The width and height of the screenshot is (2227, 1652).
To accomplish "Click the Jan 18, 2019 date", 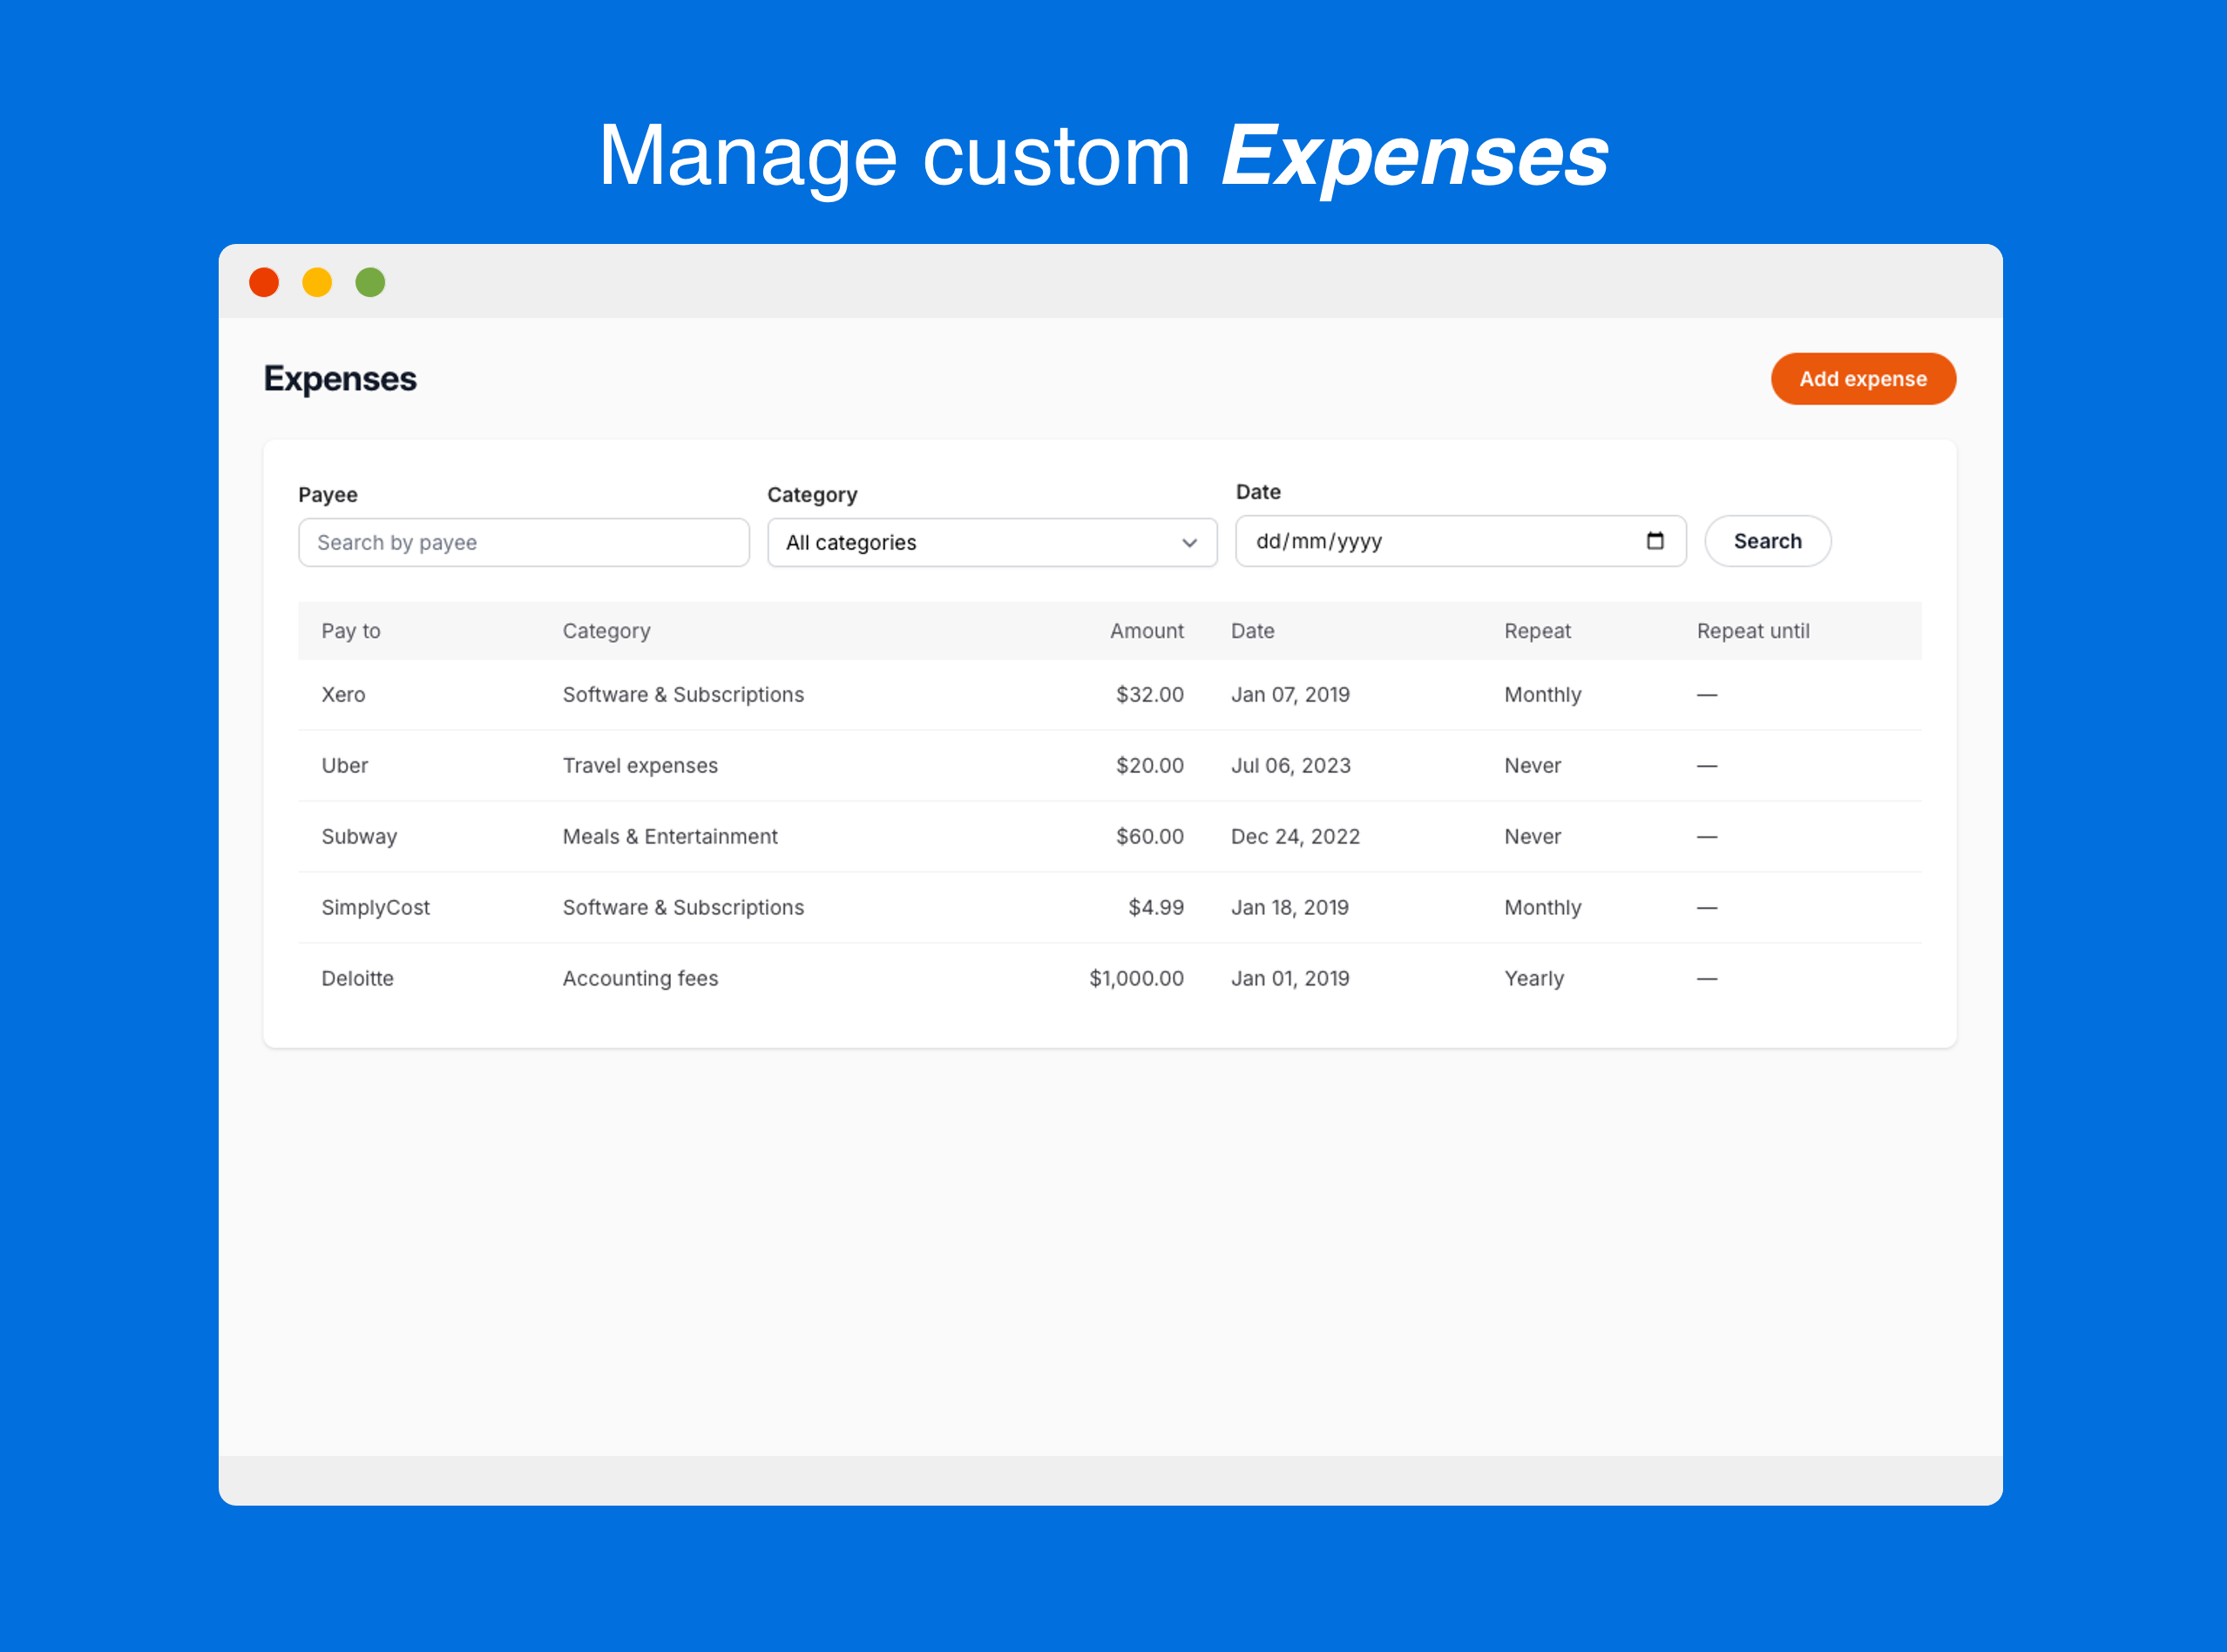I will coord(1289,908).
